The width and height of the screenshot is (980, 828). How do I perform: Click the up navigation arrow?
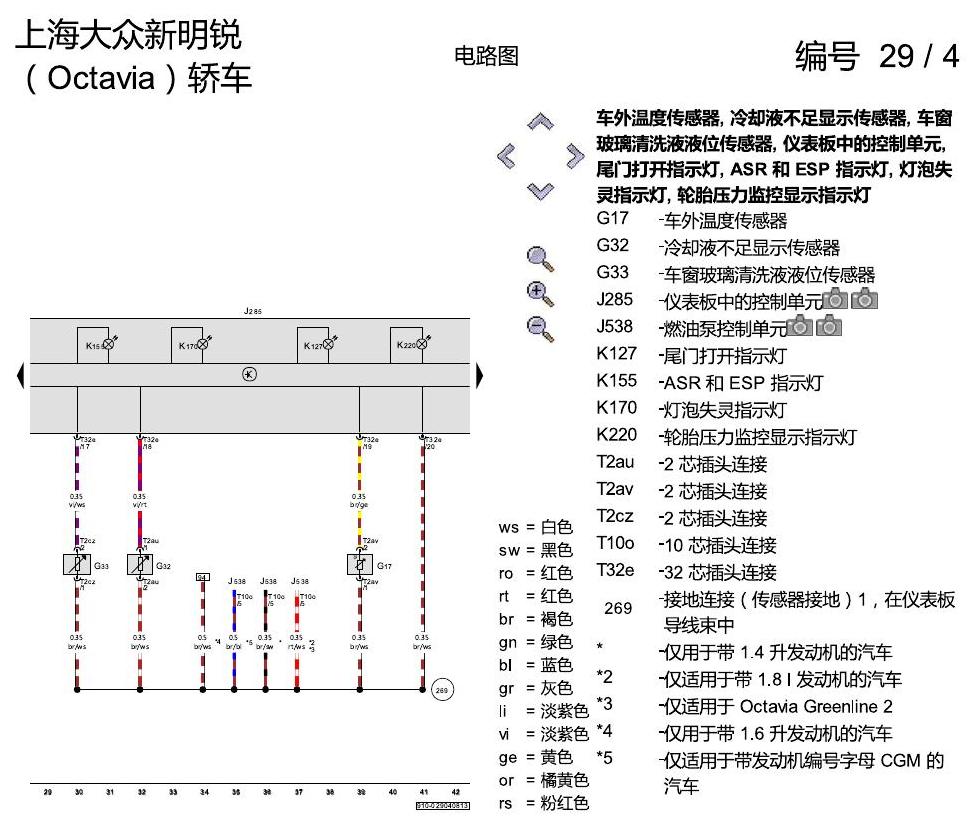click(540, 121)
